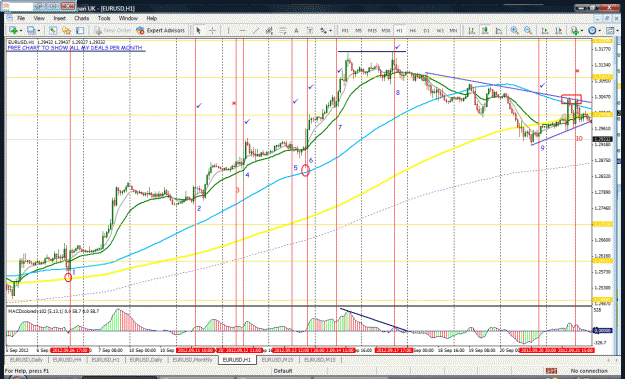Click the Default profile in status bar
This screenshot has height=379, width=625.
click(283, 371)
